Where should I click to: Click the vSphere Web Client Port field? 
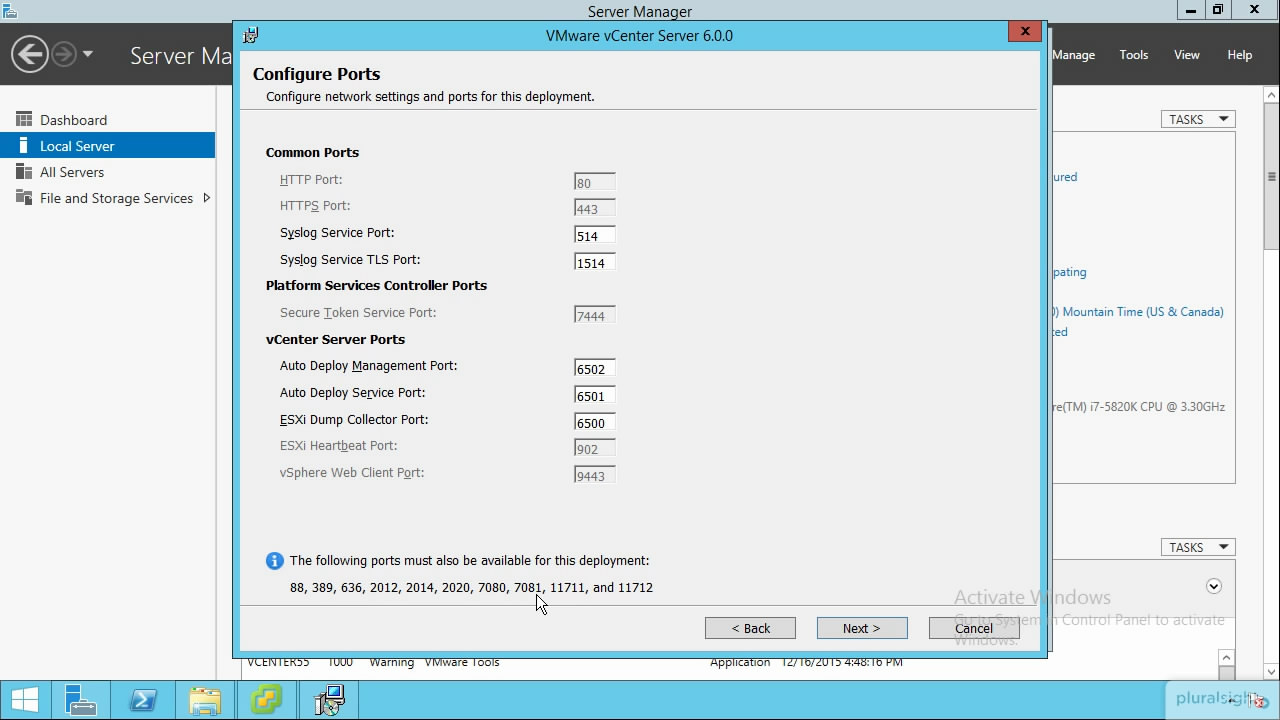(594, 475)
